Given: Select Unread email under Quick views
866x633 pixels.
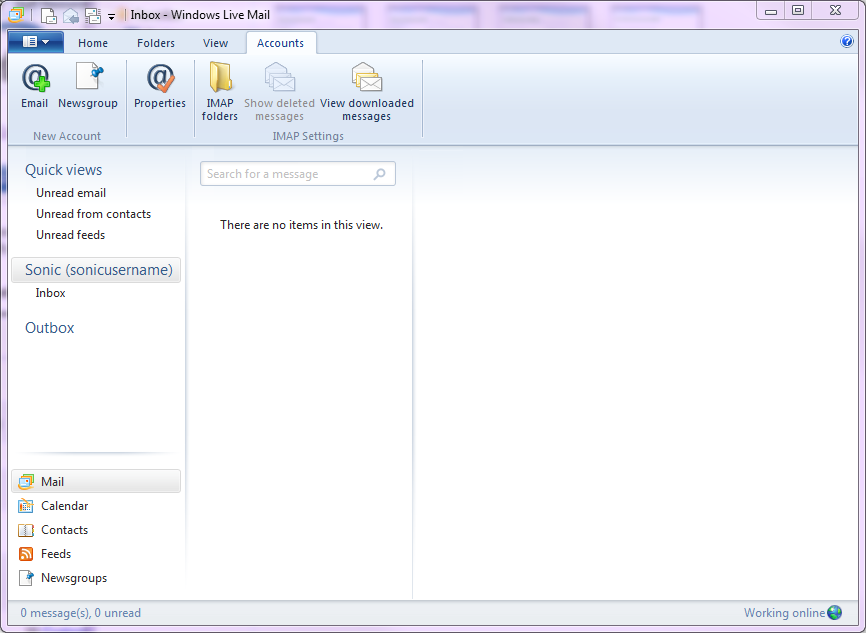Looking at the screenshot, I should click(70, 192).
